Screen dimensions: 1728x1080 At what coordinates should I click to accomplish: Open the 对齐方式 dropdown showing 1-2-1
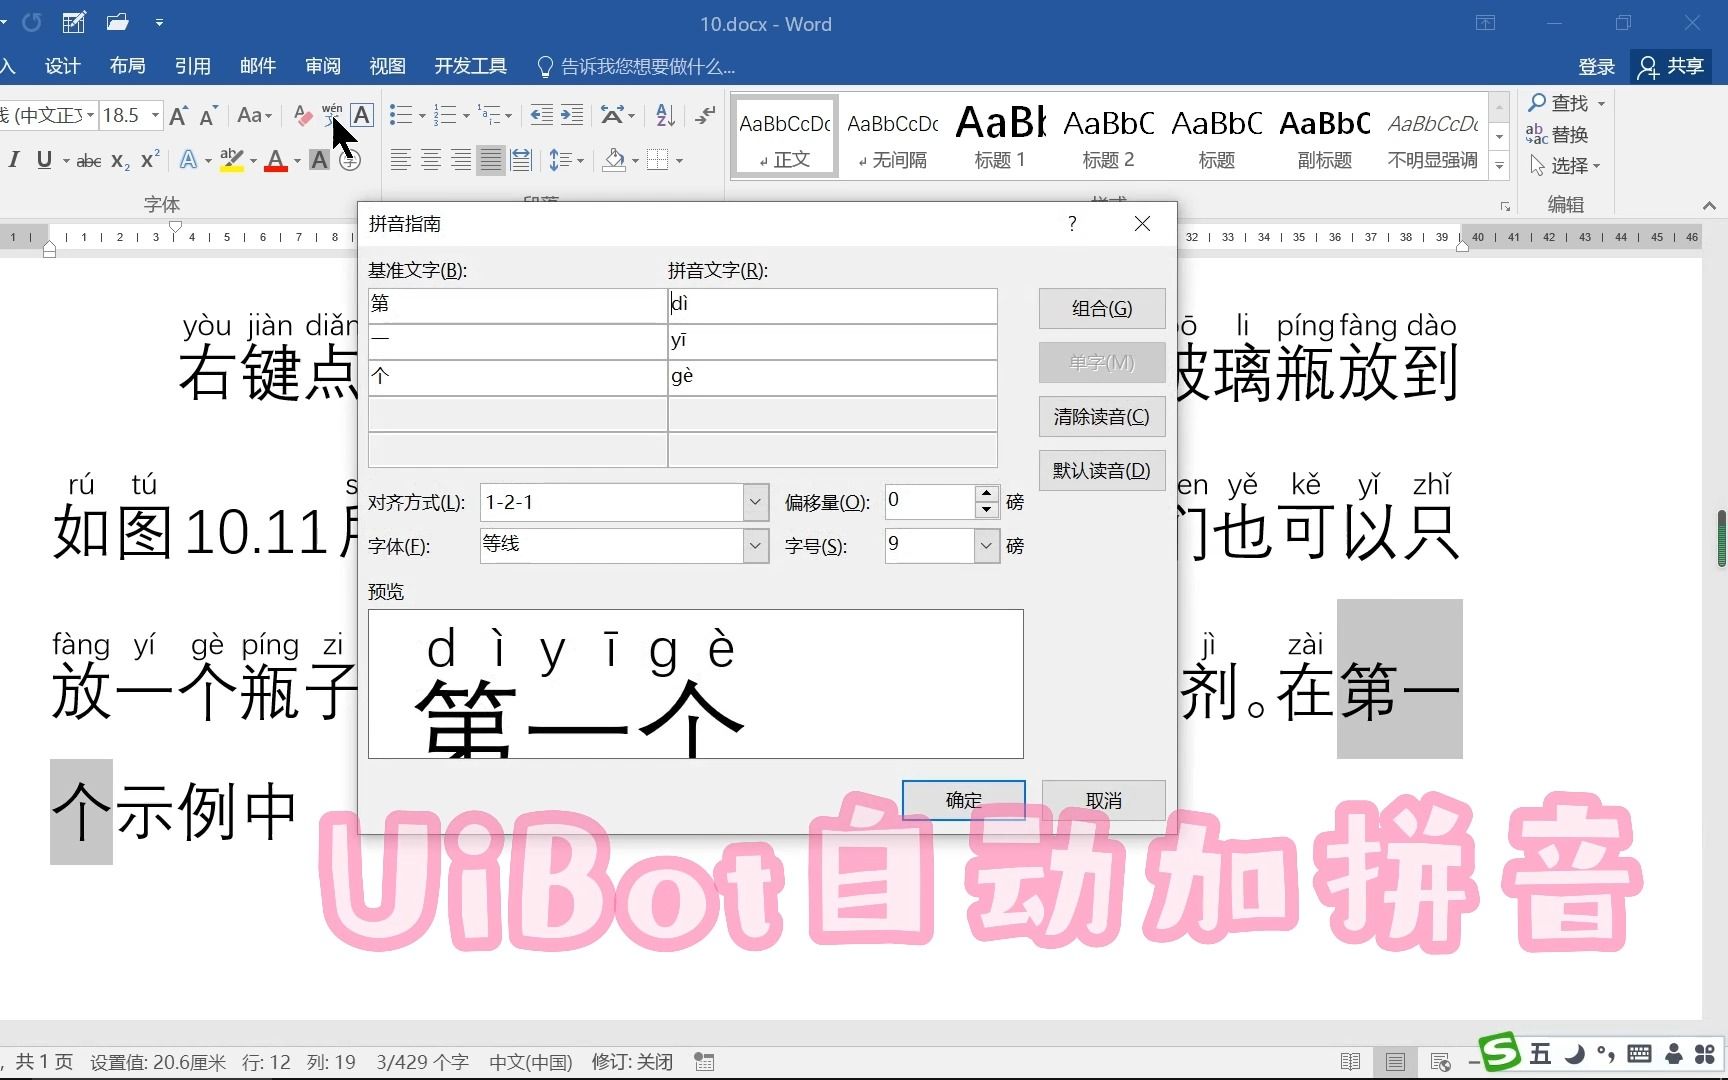click(x=756, y=502)
